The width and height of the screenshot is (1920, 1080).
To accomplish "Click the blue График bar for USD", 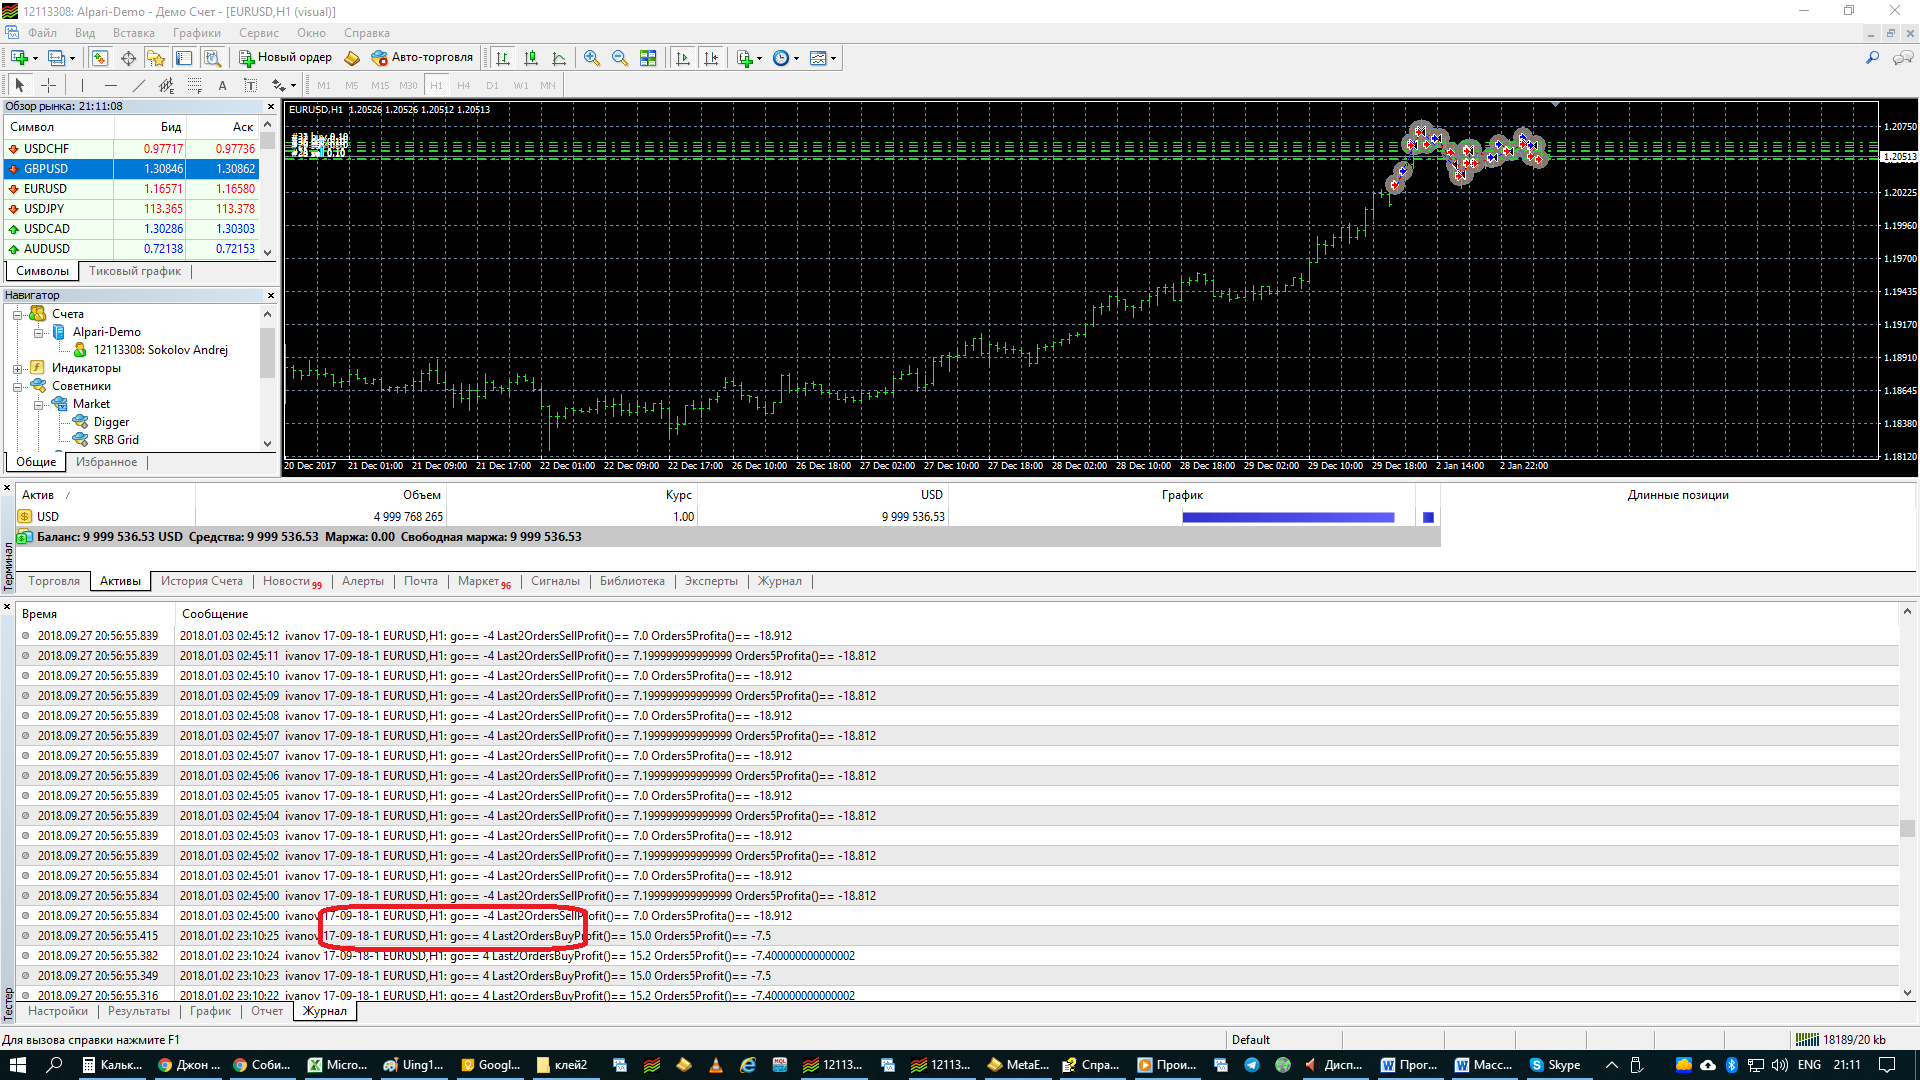I will point(1288,517).
